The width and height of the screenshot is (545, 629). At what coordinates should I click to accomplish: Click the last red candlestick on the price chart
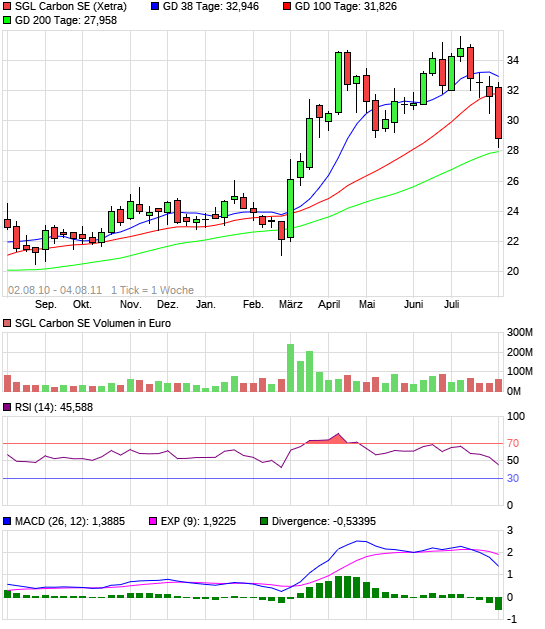(498, 113)
